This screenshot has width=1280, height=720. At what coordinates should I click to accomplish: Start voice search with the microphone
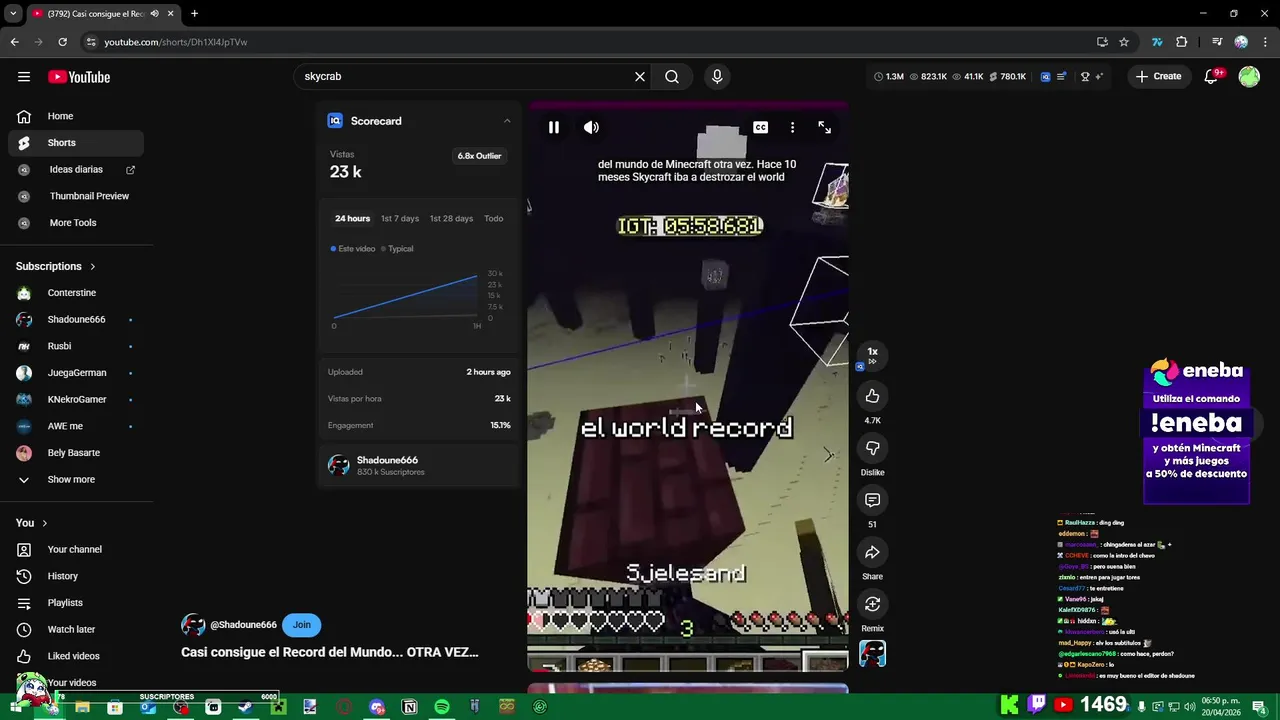click(717, 77)
